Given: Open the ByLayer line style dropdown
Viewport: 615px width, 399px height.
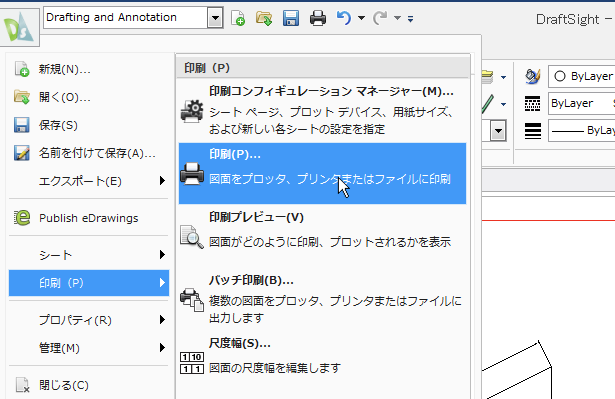Looking at the screenshot, I should click(581, 103).
